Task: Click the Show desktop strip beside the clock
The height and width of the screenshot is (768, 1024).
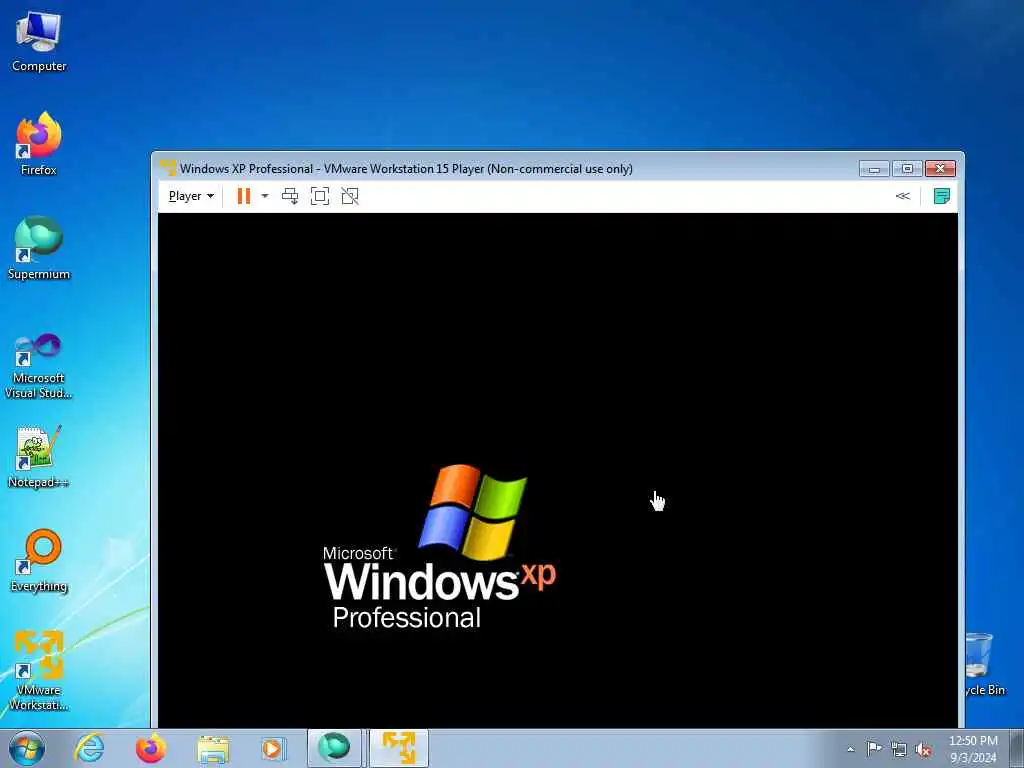Action: 1017,749
